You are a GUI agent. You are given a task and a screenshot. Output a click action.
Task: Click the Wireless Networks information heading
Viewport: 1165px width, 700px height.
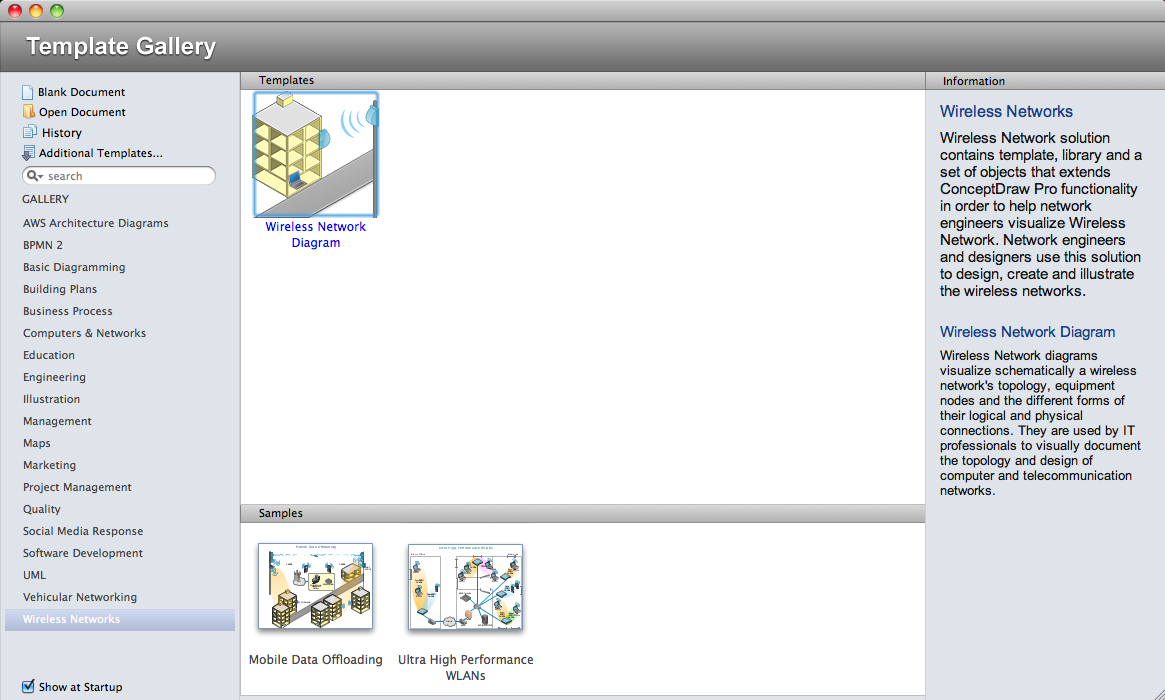[1006, 111]
